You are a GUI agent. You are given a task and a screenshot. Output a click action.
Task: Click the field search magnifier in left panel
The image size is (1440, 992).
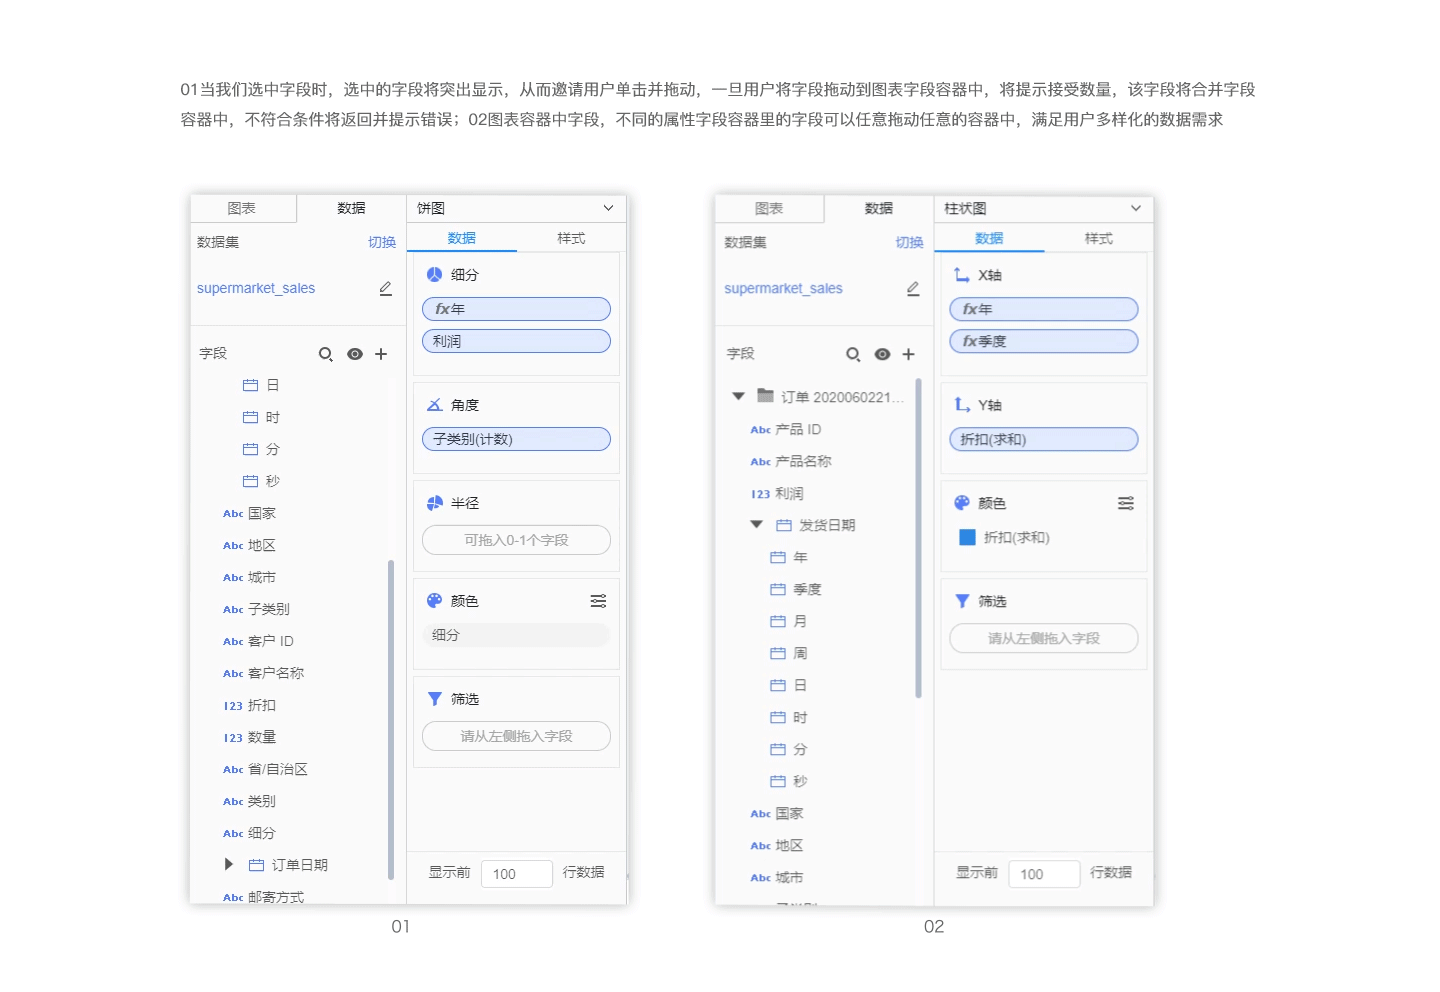[x=326, y=354]
